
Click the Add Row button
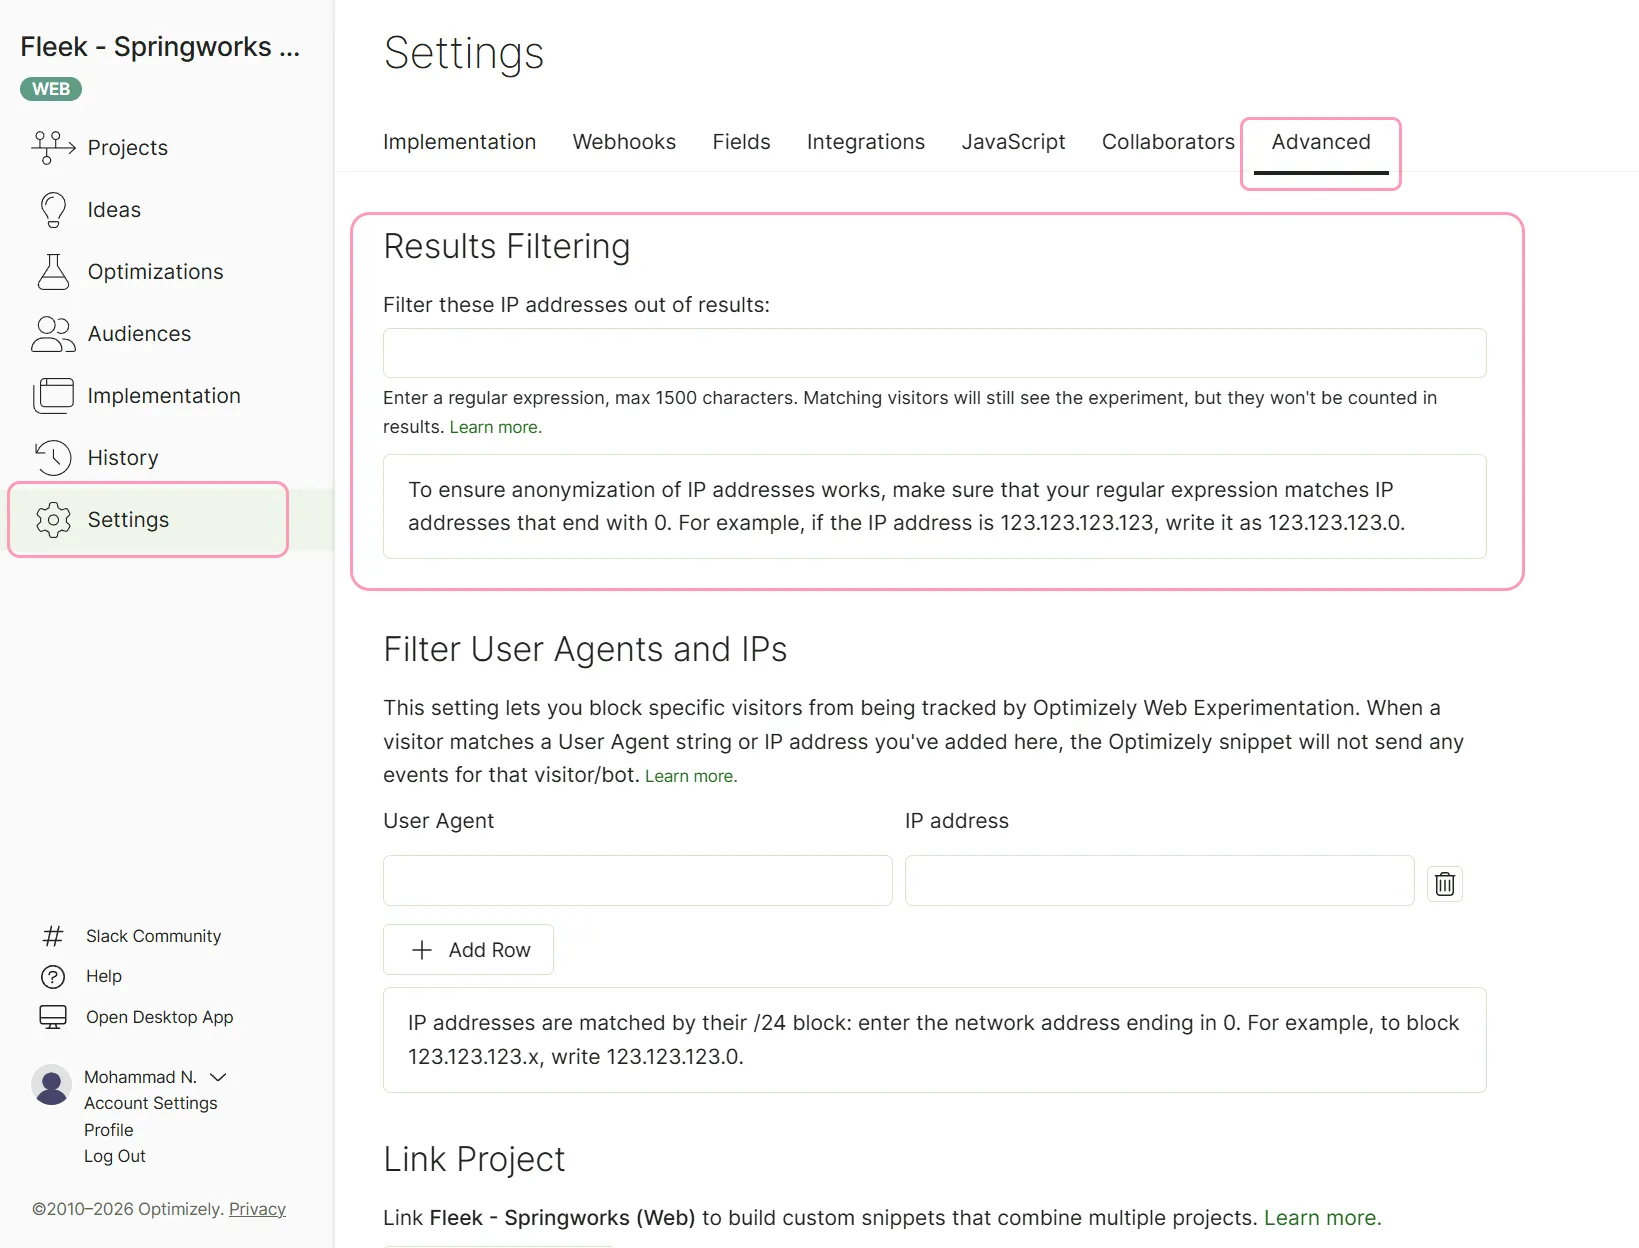468,950
